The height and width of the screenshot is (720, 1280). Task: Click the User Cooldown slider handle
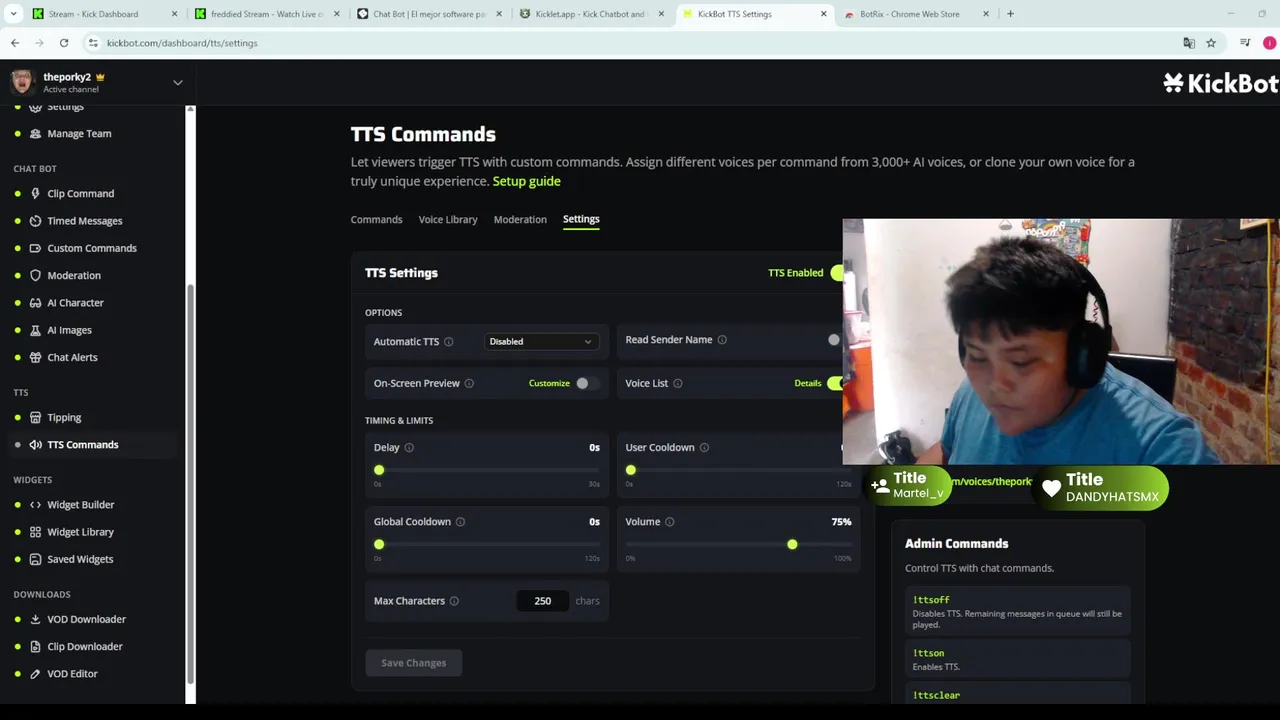pos(631,470)
